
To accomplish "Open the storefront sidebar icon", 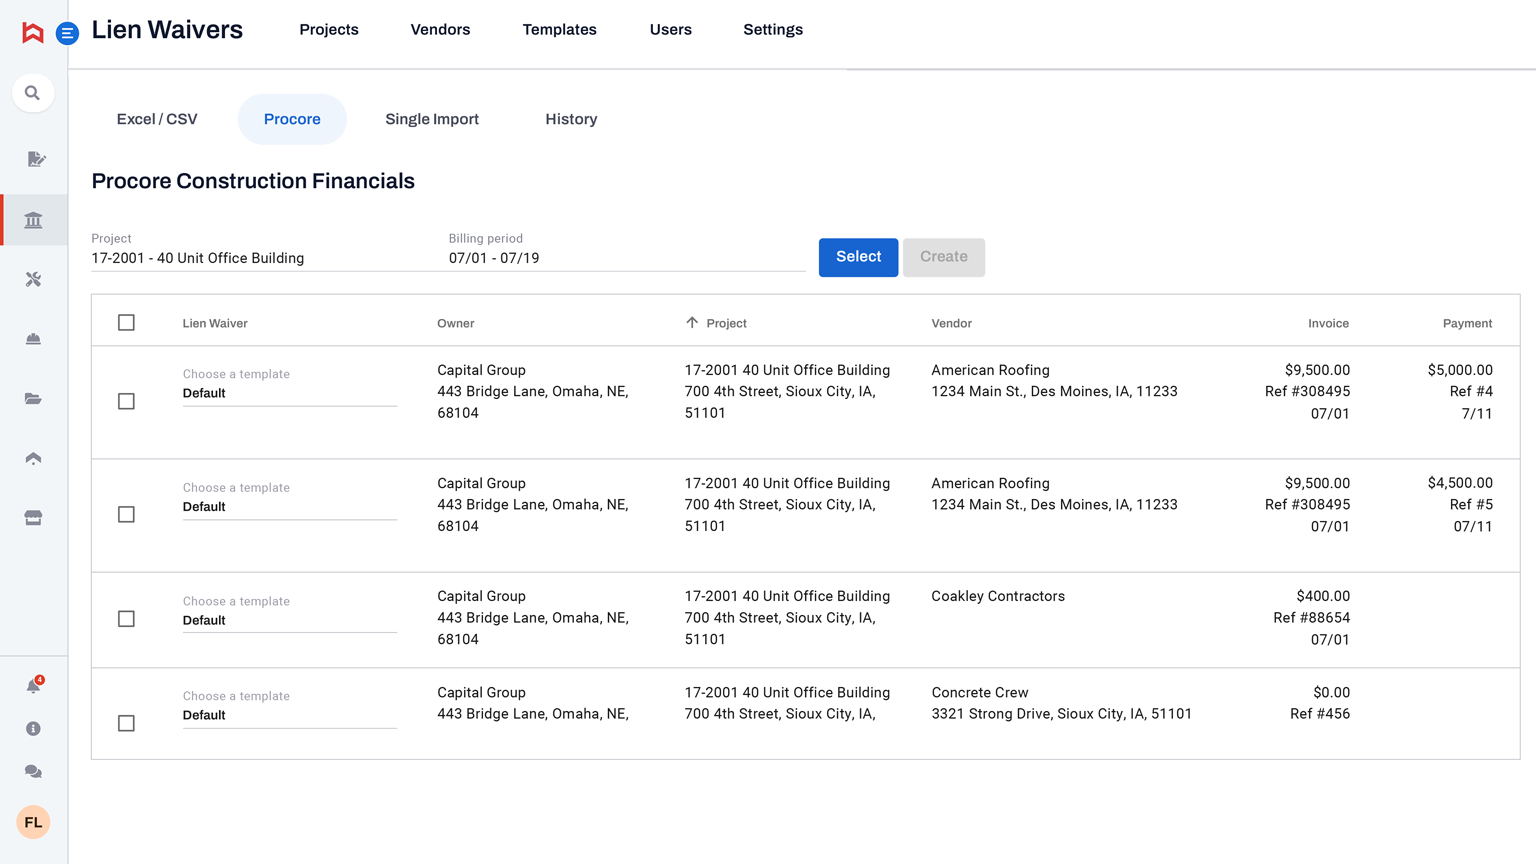I will pyautogui.click(x=33, y=518).
